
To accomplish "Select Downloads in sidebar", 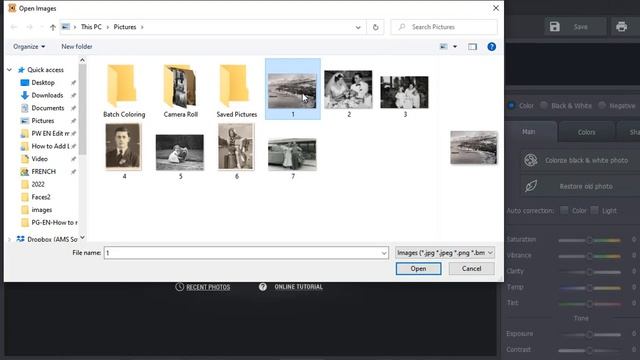I will pos(47,95).
